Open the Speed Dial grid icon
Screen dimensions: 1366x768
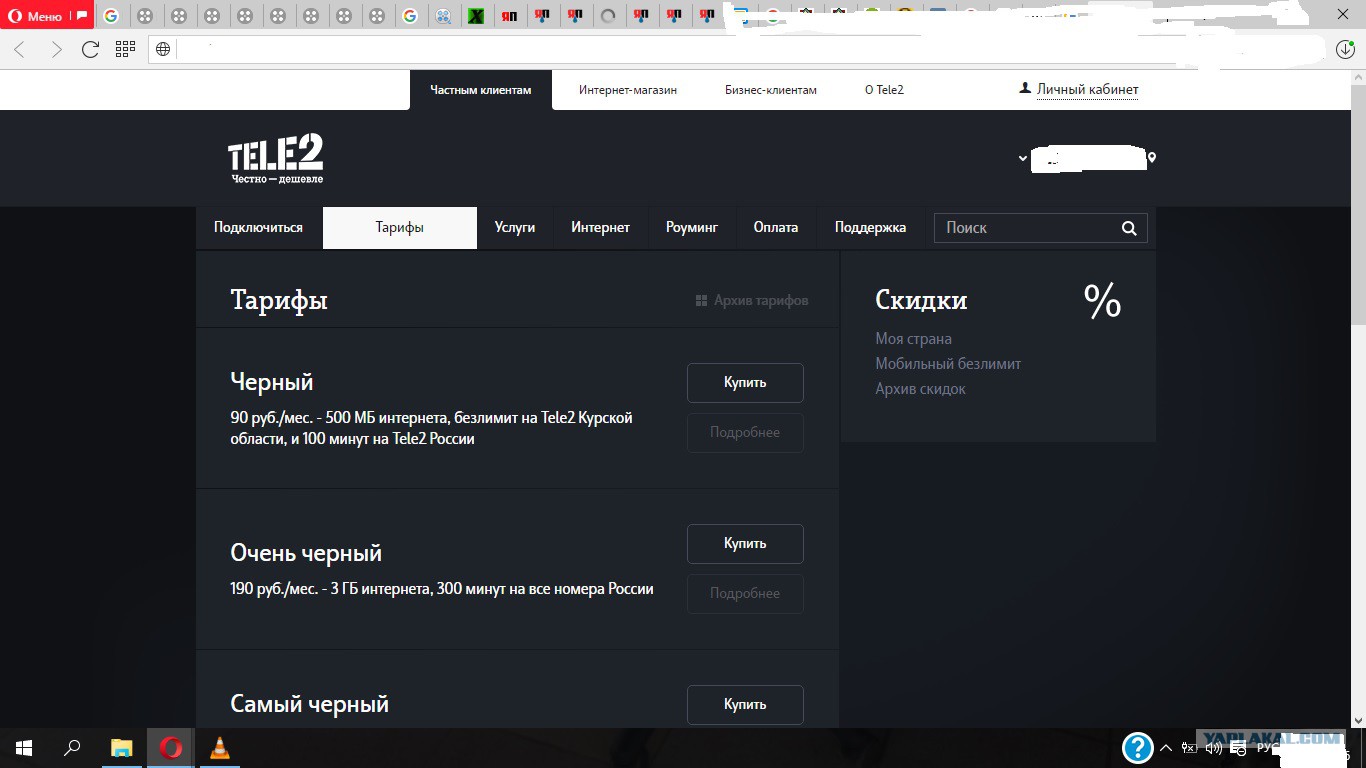point(125,49)
